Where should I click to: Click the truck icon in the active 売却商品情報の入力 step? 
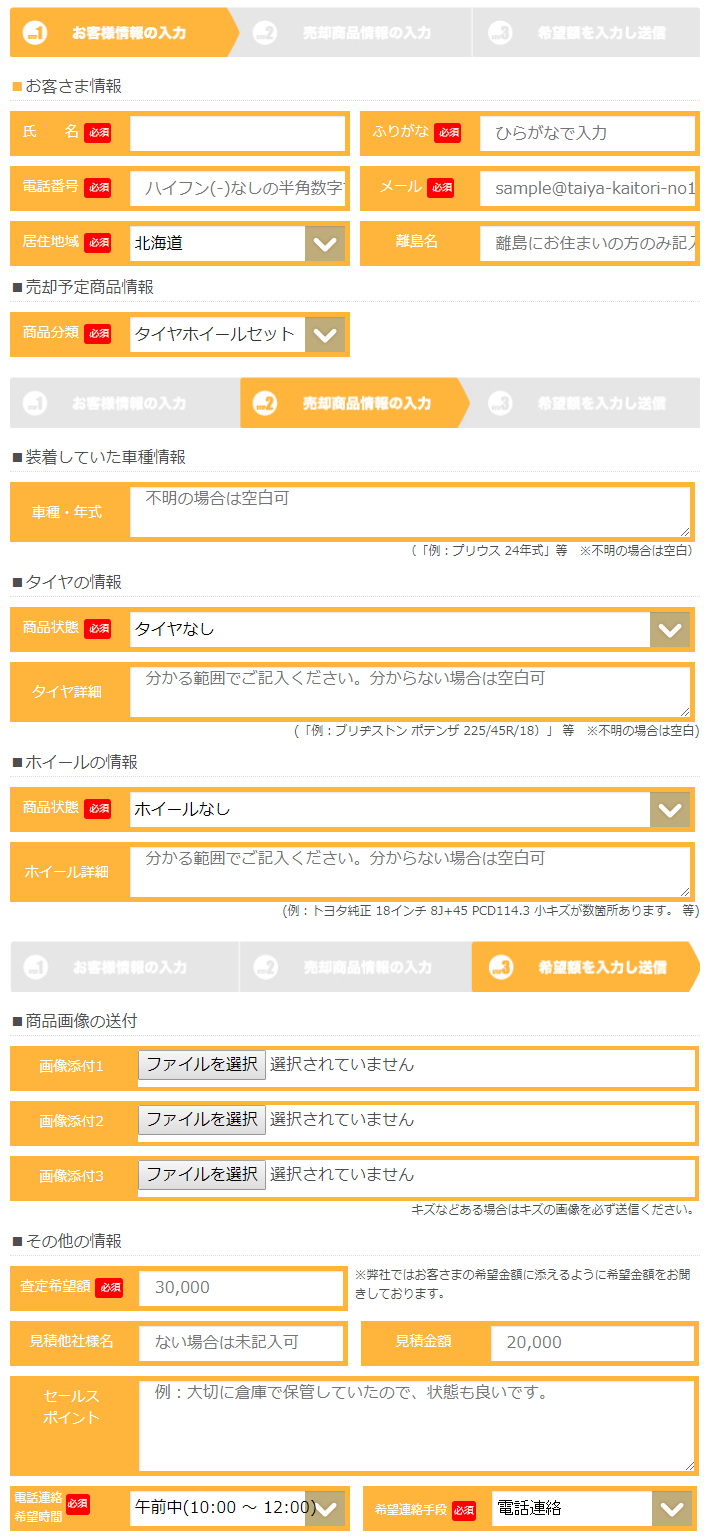pyautogui.click(x=265, y=403)
